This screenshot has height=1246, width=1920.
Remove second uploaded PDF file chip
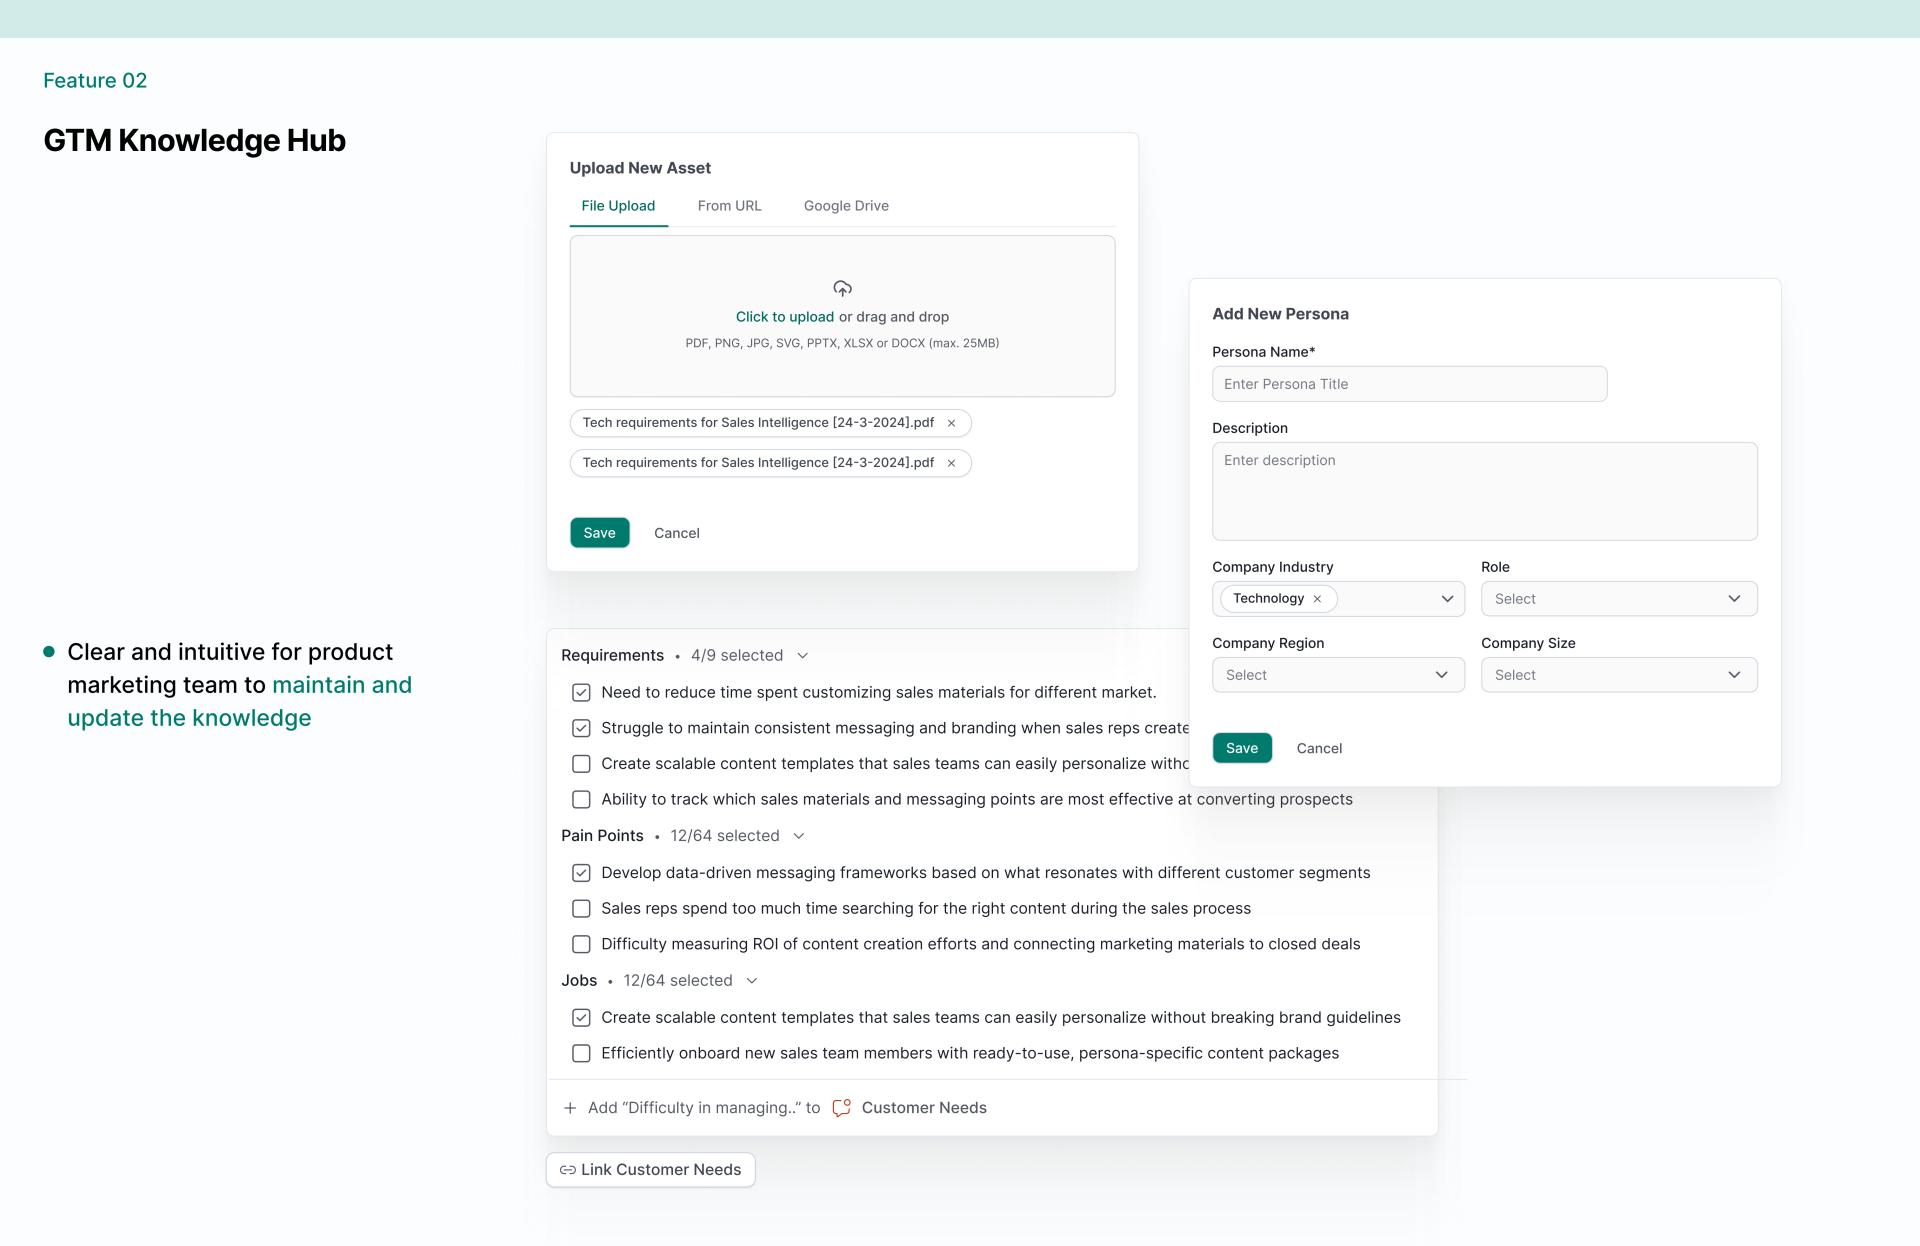point(951,463)
